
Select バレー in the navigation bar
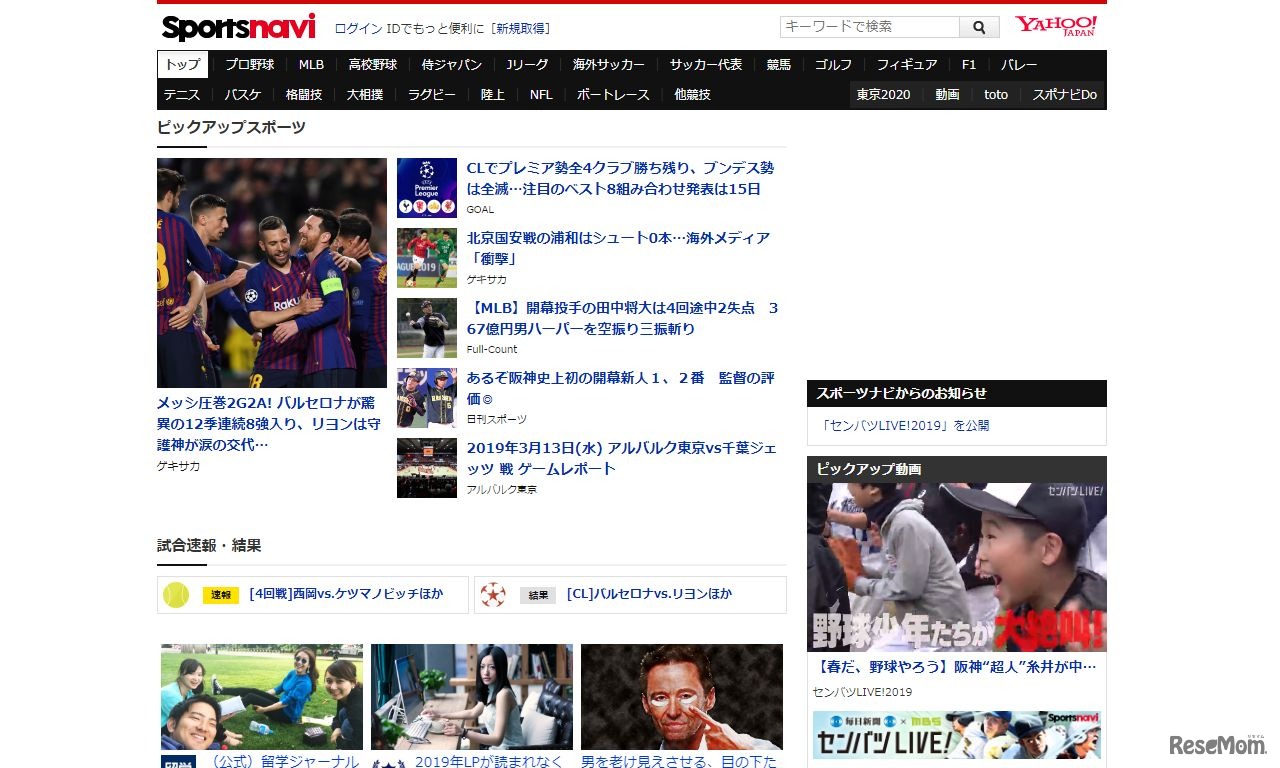(1019, 64)
